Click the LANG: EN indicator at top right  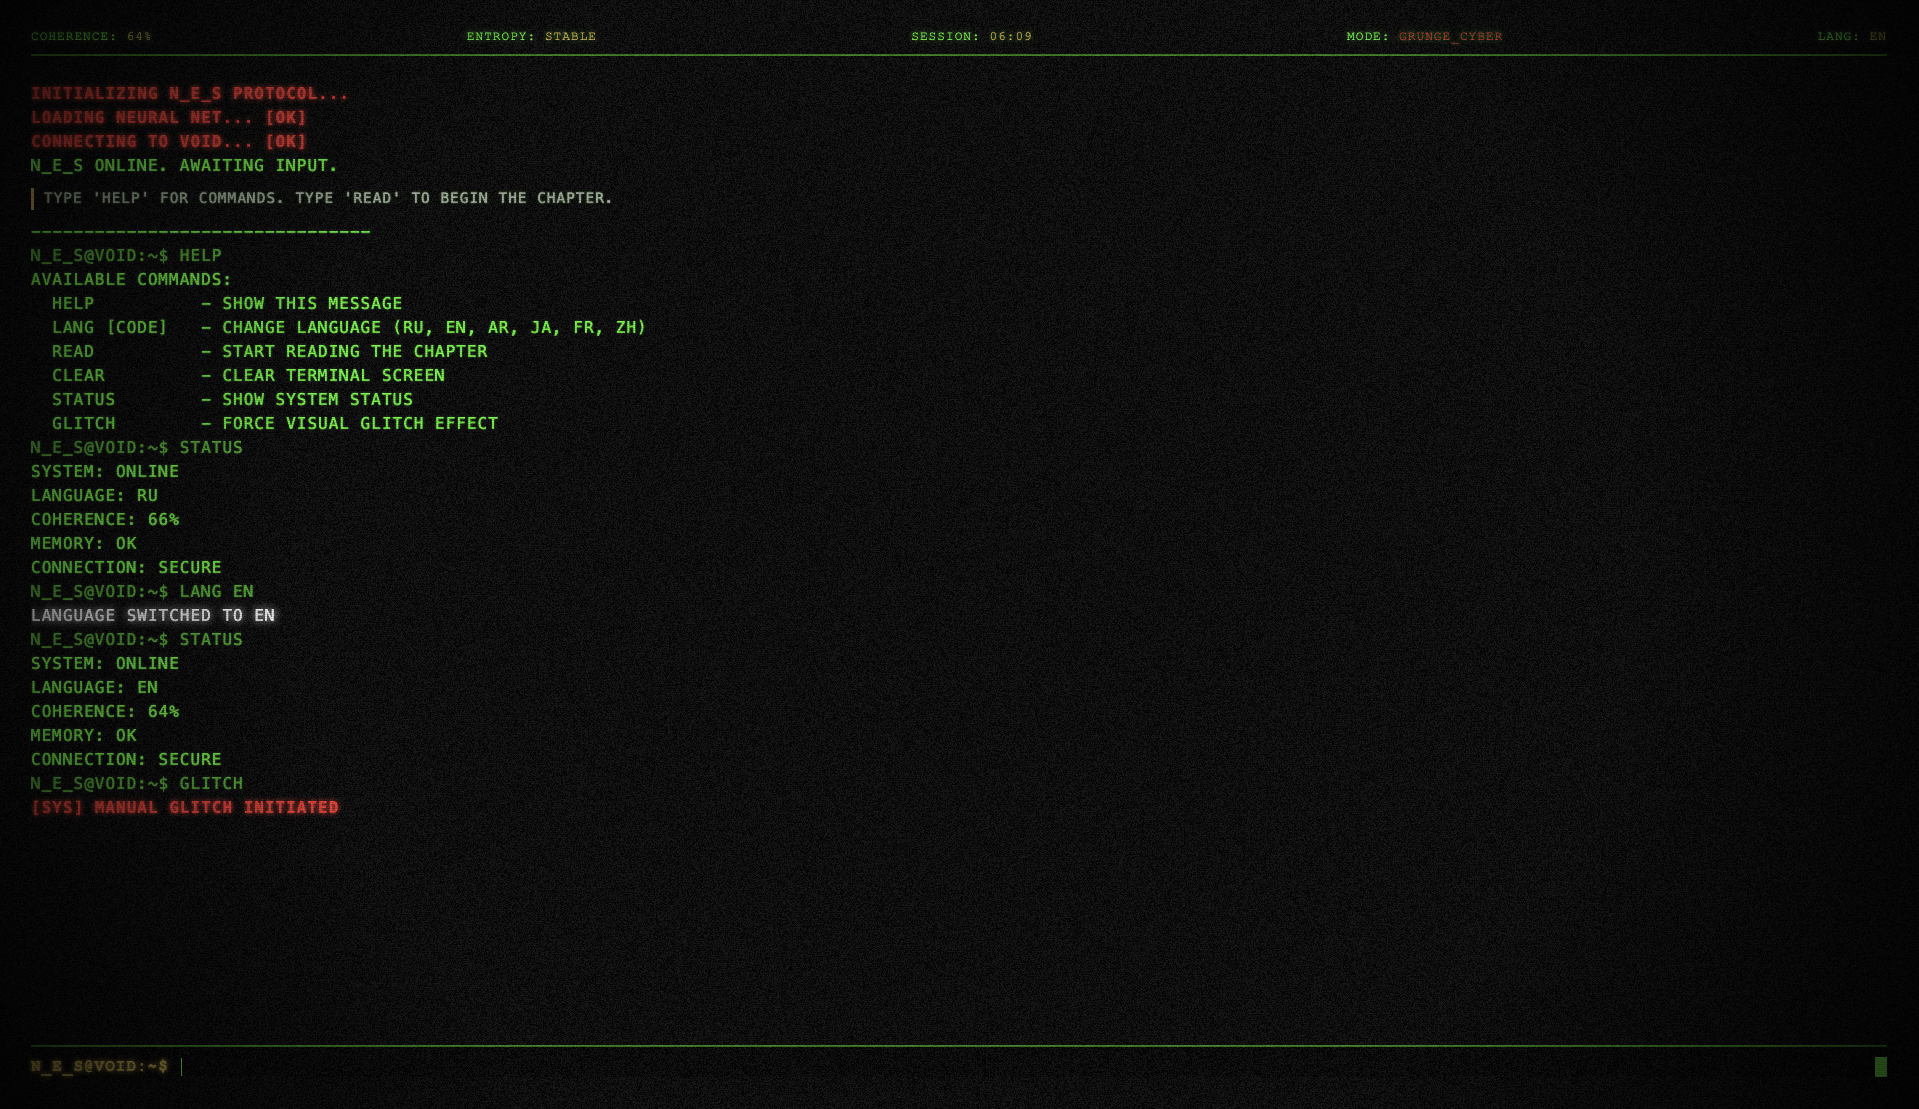[1851, 36]
